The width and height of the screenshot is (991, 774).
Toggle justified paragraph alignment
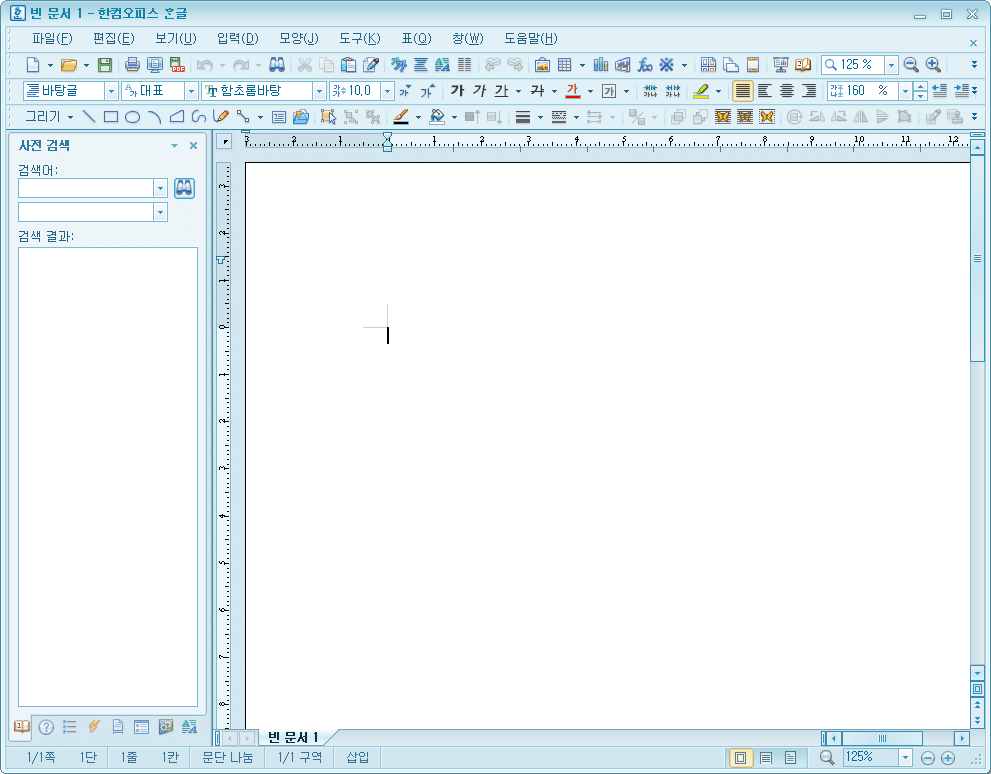pyautogui.click(x=743, y=91)
